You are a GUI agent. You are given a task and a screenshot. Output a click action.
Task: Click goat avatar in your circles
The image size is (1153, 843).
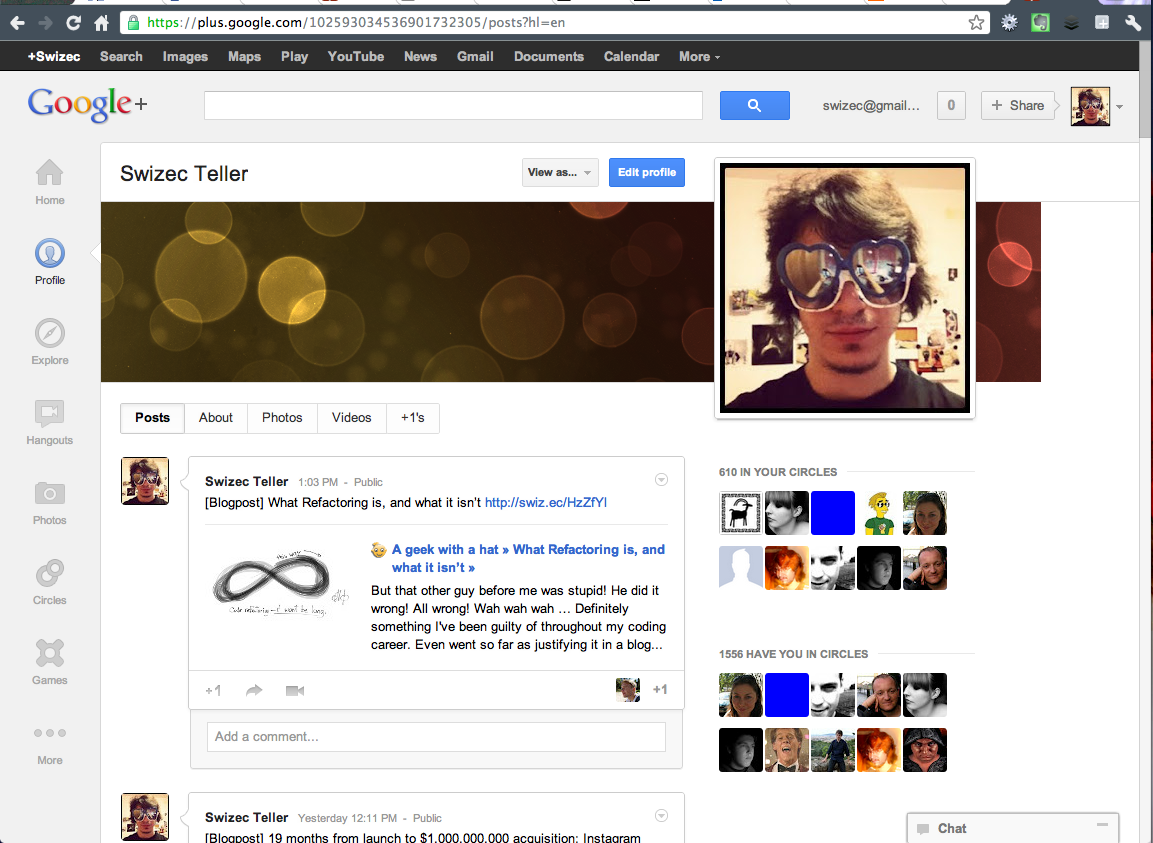pos(740,513)
